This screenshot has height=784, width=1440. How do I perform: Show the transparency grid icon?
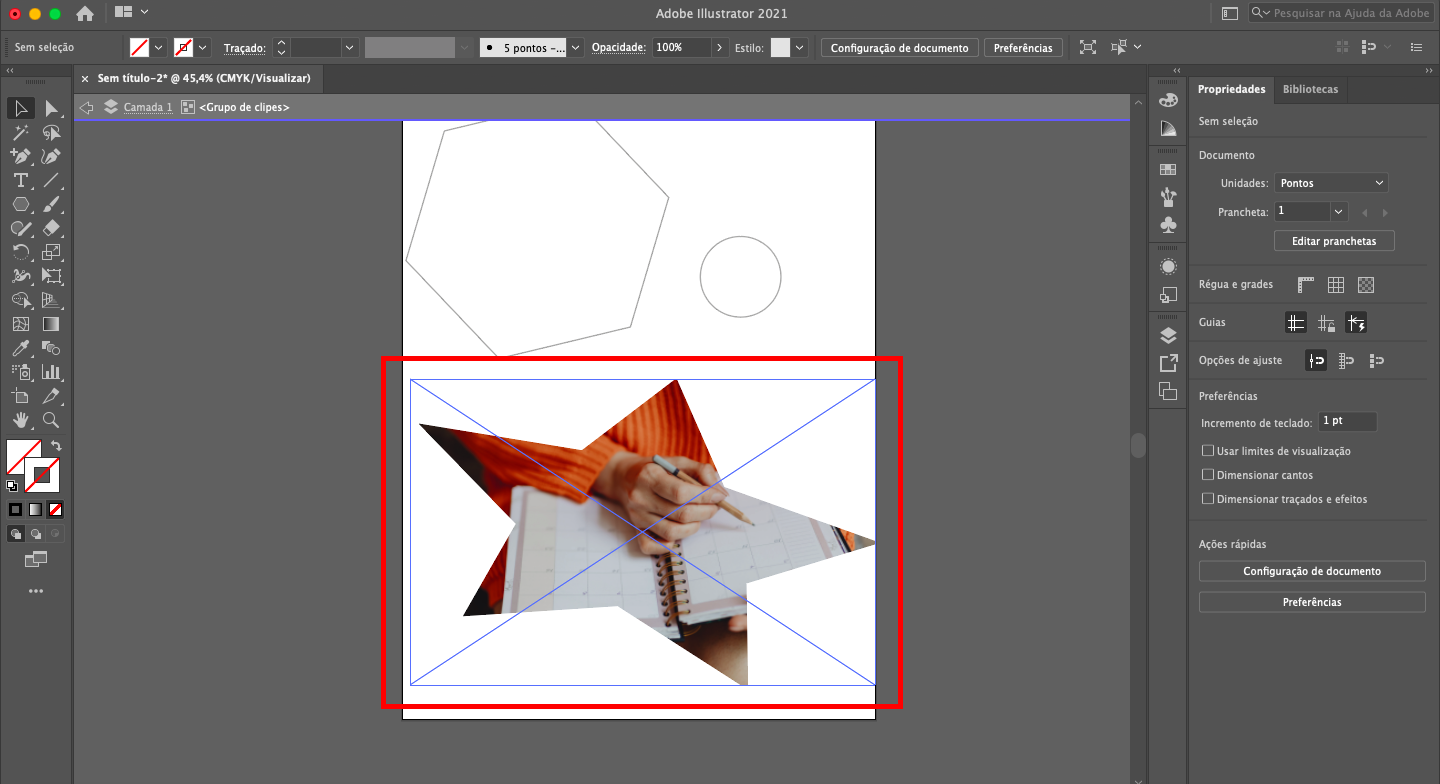tap(1366, 285)
